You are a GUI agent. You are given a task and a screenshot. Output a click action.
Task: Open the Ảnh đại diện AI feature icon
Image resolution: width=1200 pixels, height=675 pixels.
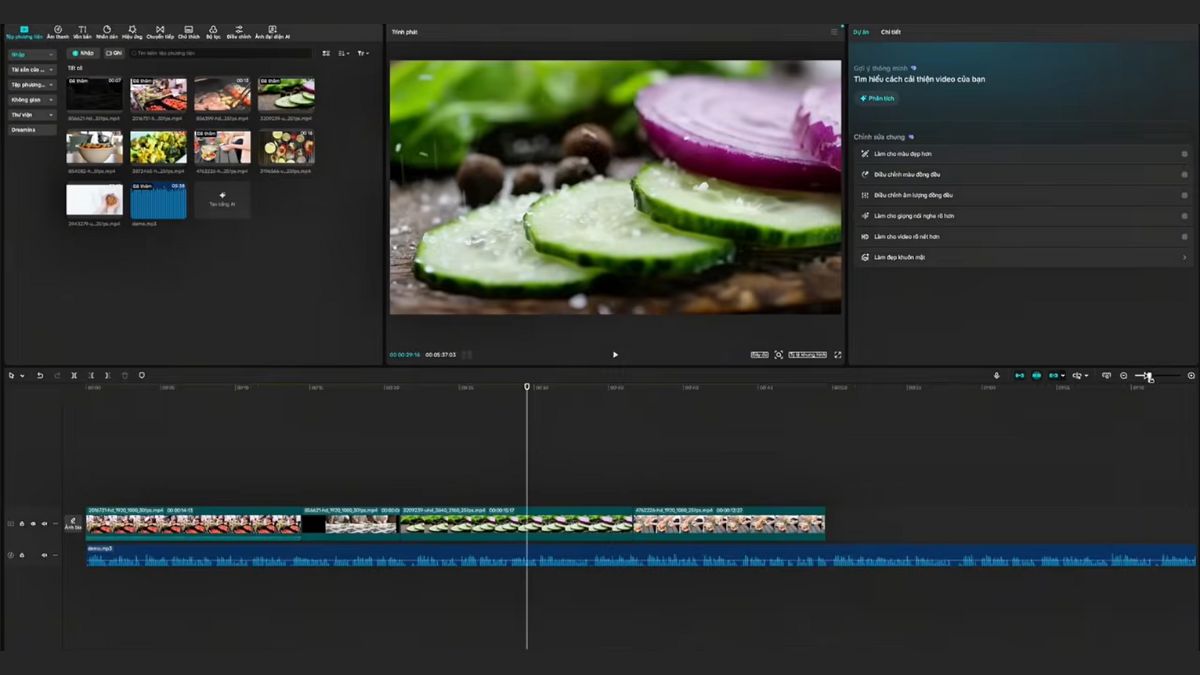coord(272,27)
